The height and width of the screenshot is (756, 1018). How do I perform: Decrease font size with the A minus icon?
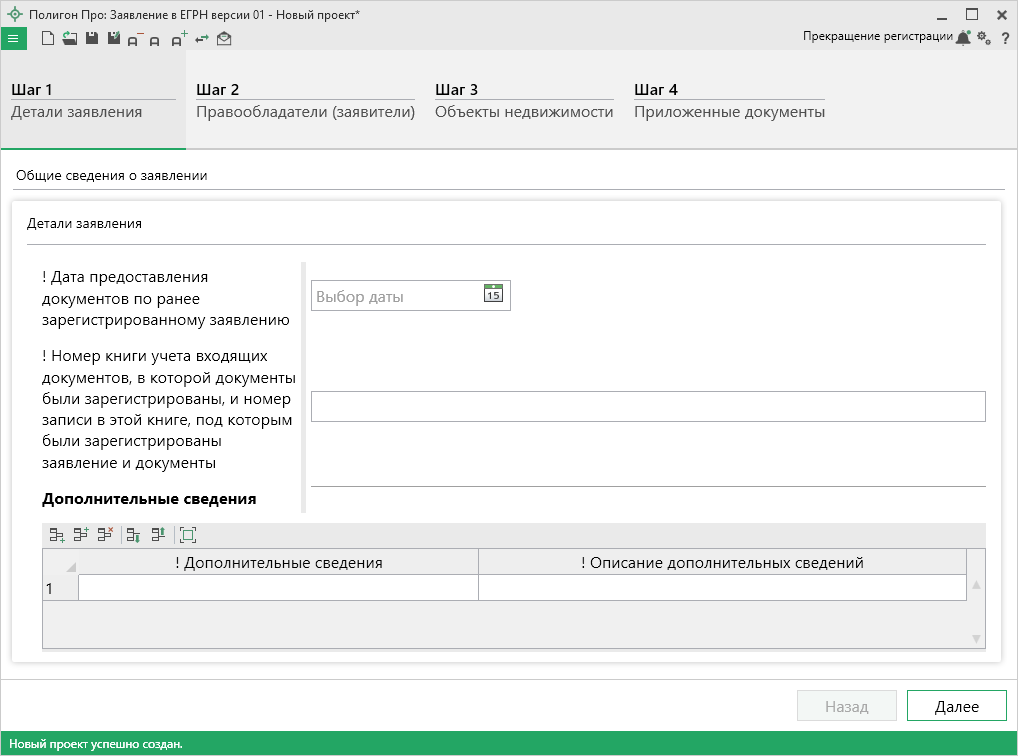135,39
